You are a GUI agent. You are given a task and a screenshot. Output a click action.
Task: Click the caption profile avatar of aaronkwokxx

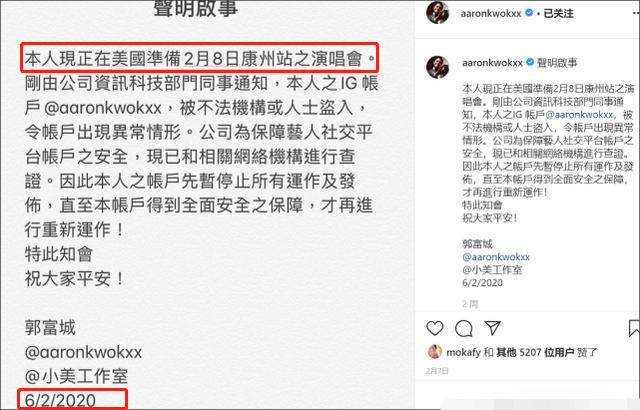point(438,66)
